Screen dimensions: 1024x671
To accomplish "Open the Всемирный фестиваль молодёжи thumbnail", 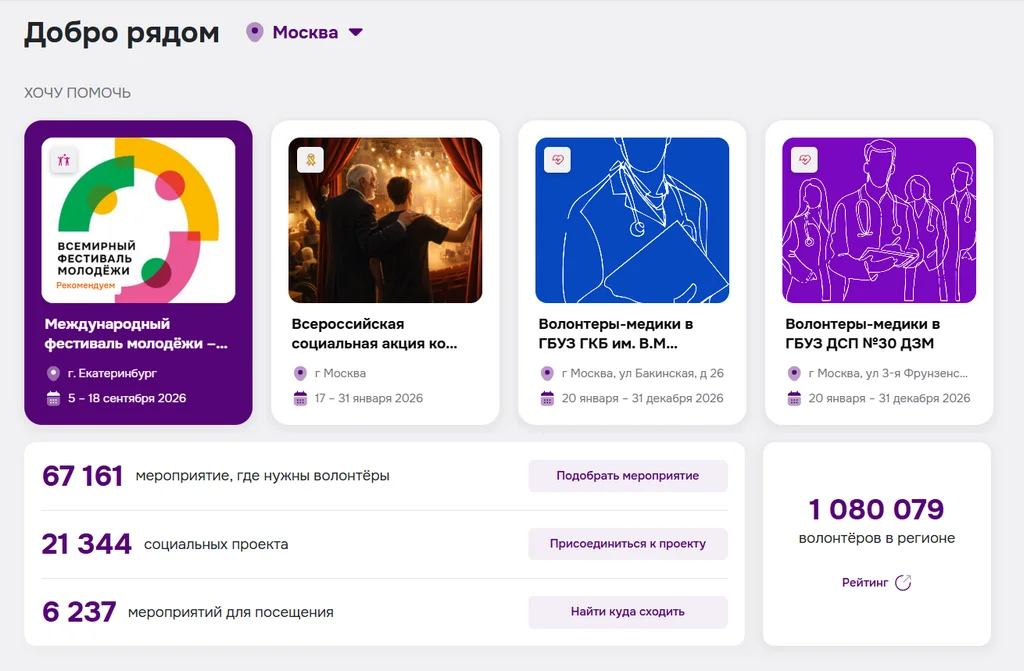I will (x=138, y=220).
